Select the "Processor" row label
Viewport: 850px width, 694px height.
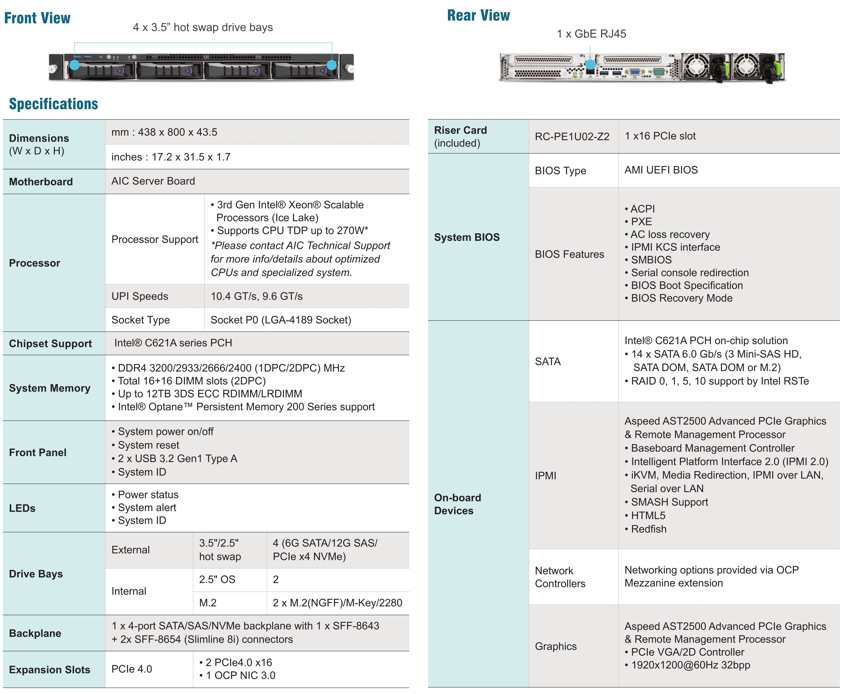pos(35,263)
